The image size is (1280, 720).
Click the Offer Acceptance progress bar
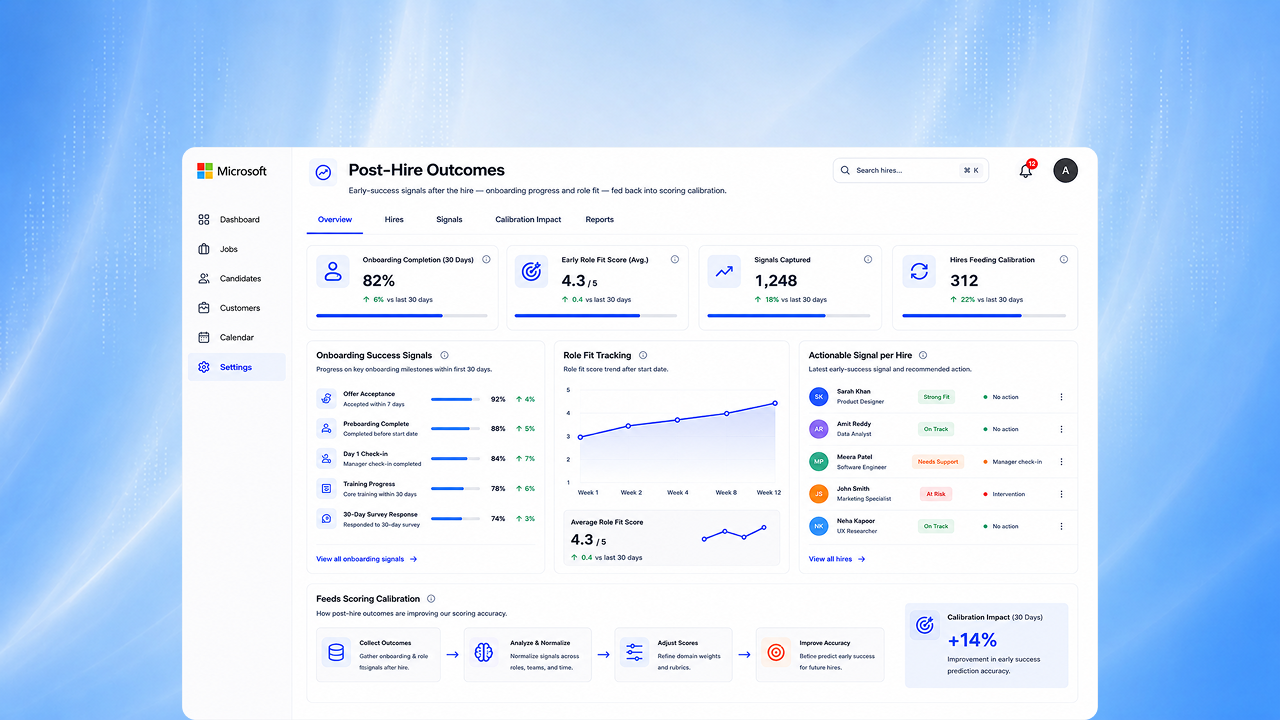click(x=455, y=399)
